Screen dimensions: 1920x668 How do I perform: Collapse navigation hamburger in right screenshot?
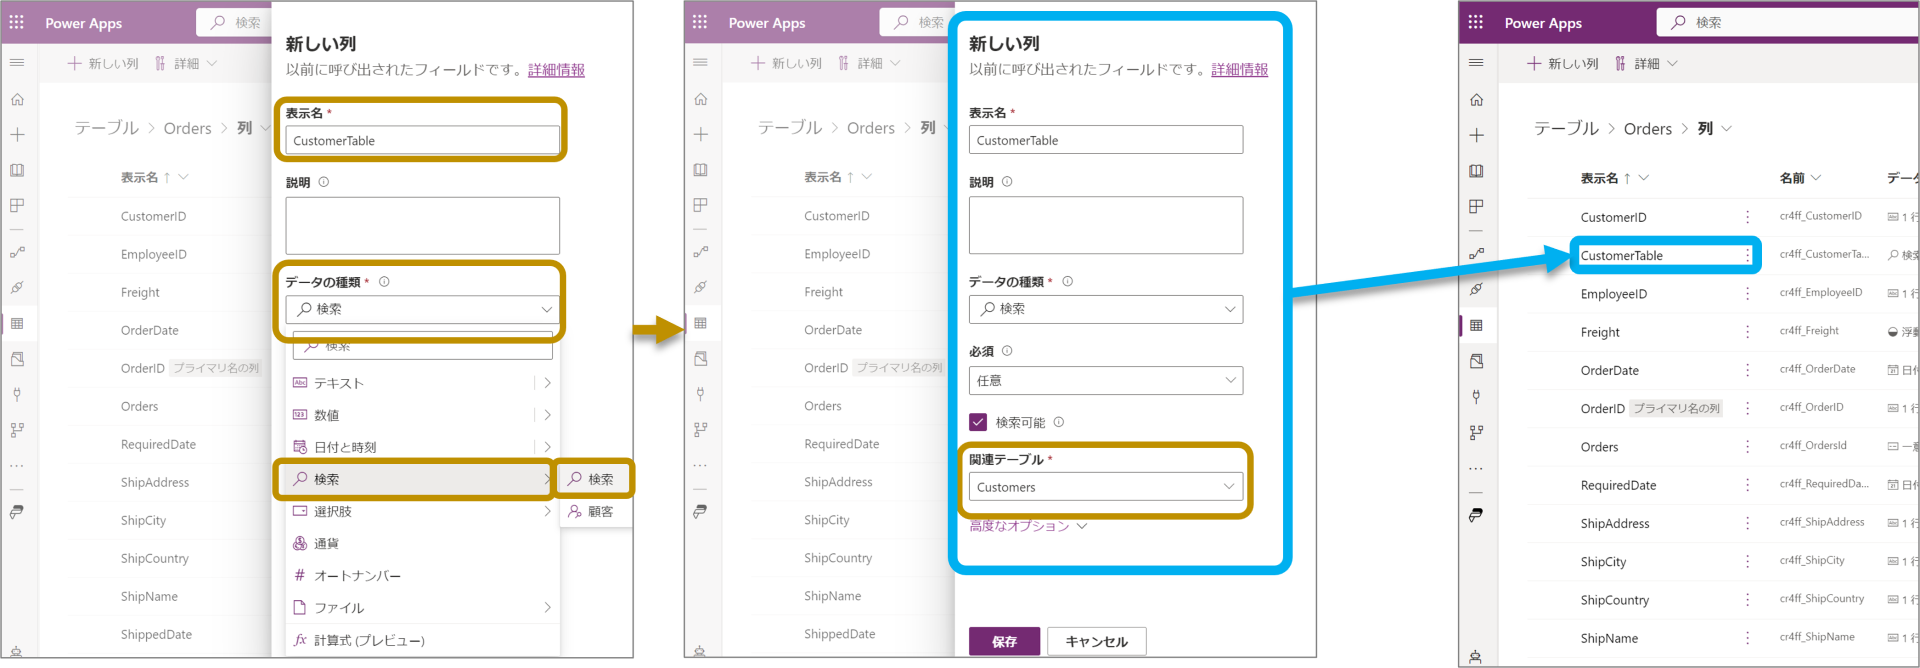point(1476,63)
